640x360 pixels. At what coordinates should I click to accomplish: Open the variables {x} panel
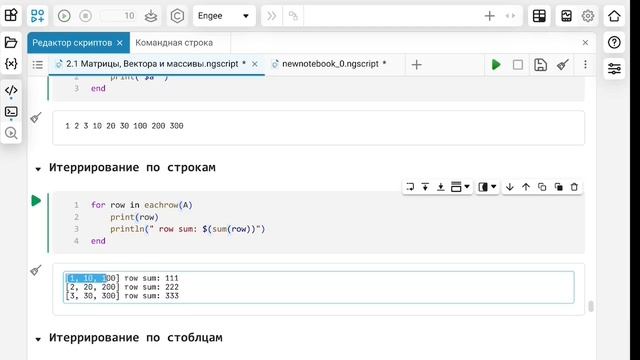tap(11, 63)
